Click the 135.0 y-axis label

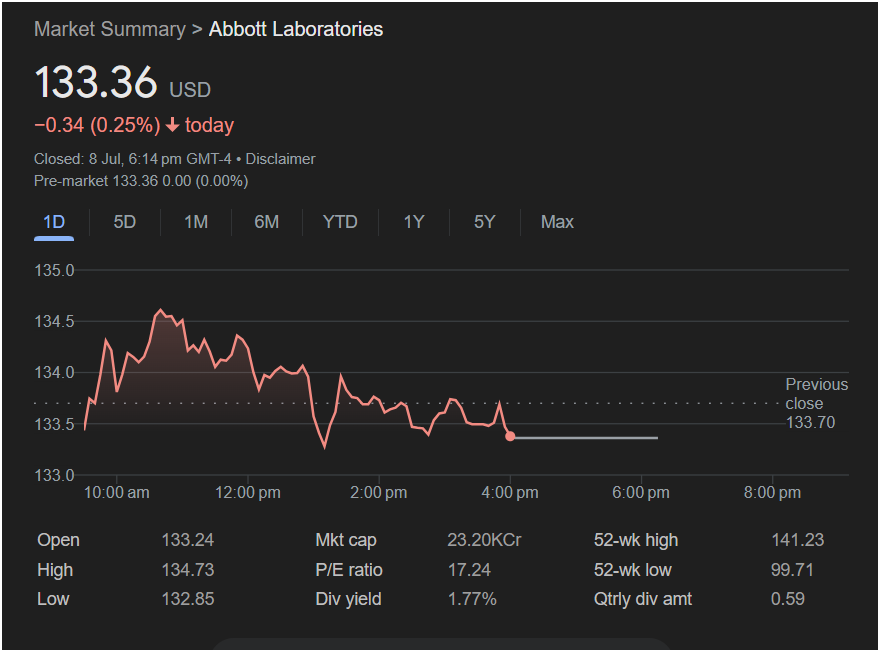54,270
